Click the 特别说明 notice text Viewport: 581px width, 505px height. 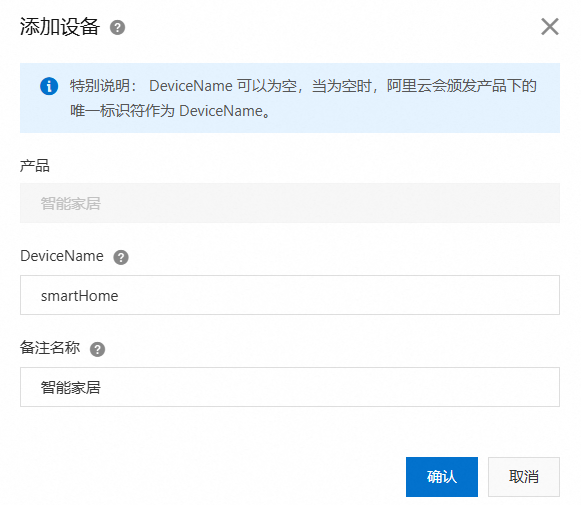tap(303, 98)
